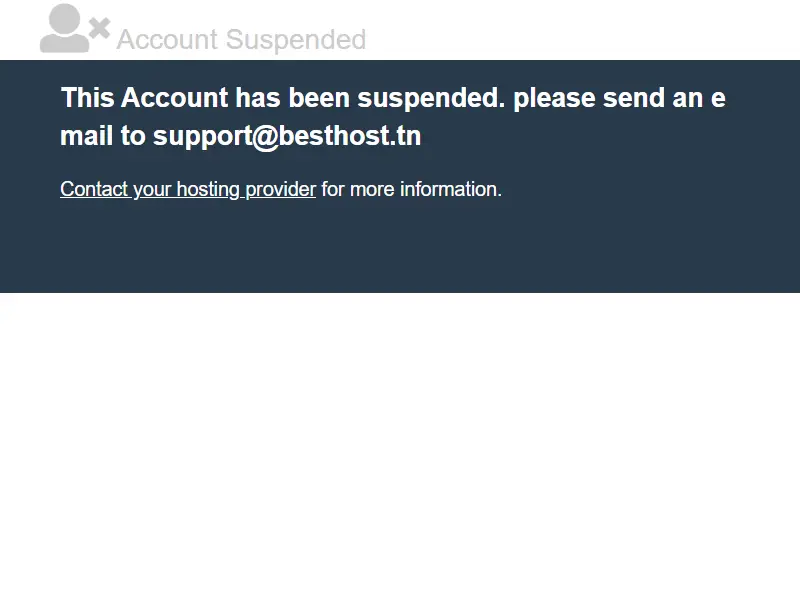This screenshot has height=600, width=800.
Task: Click the 'Account Suspended' gray heading
Action: point(241,40)
